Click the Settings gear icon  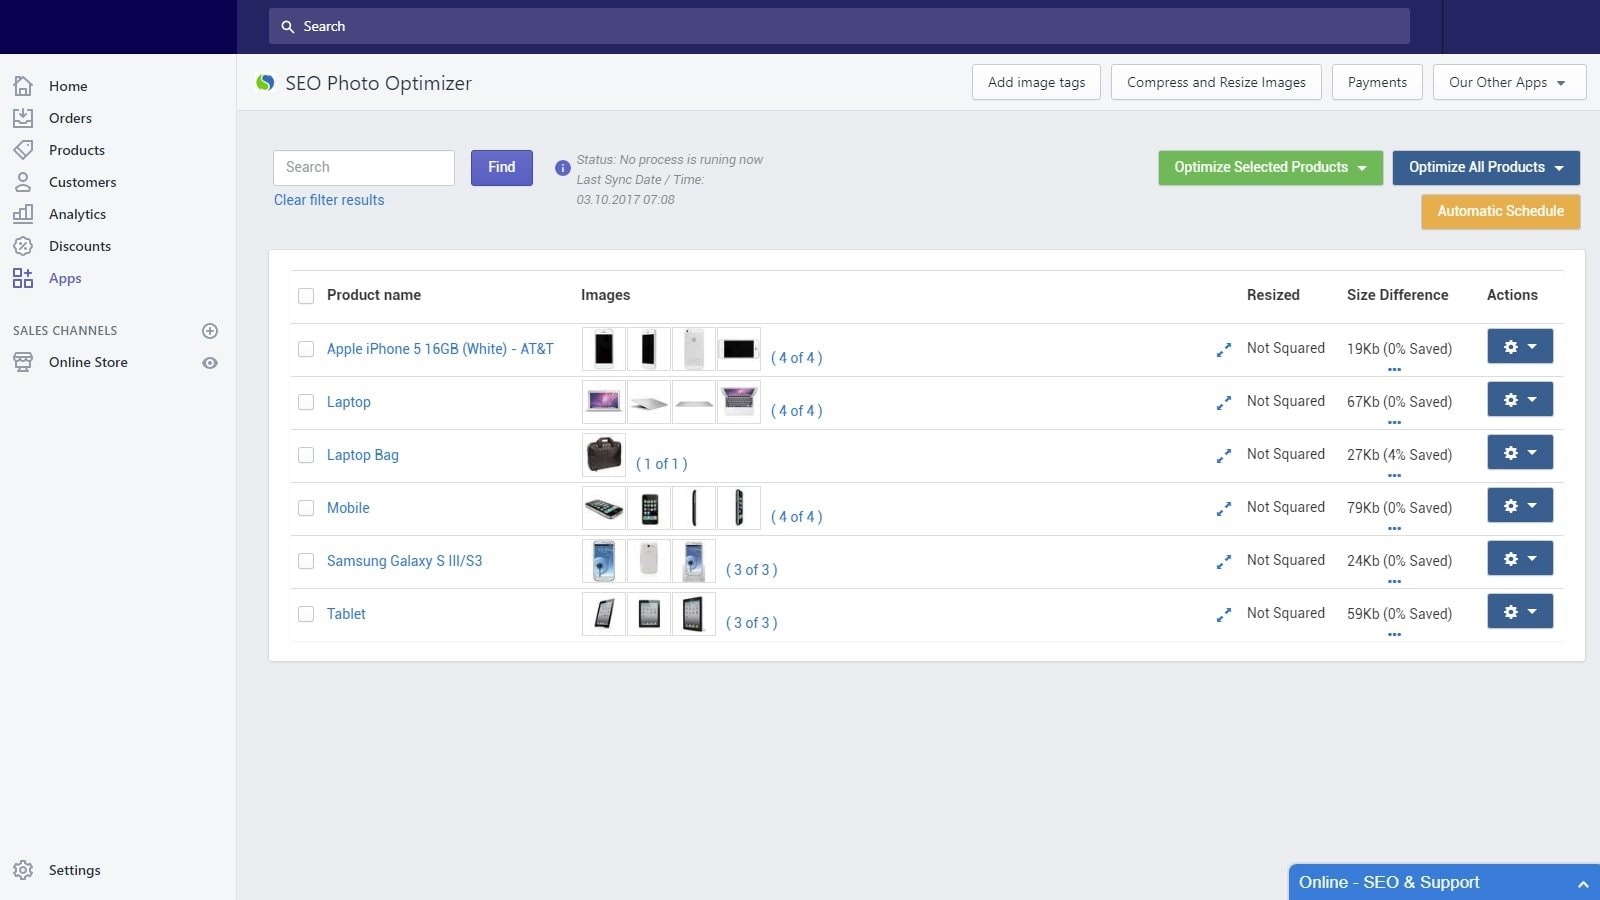(23, 870)
